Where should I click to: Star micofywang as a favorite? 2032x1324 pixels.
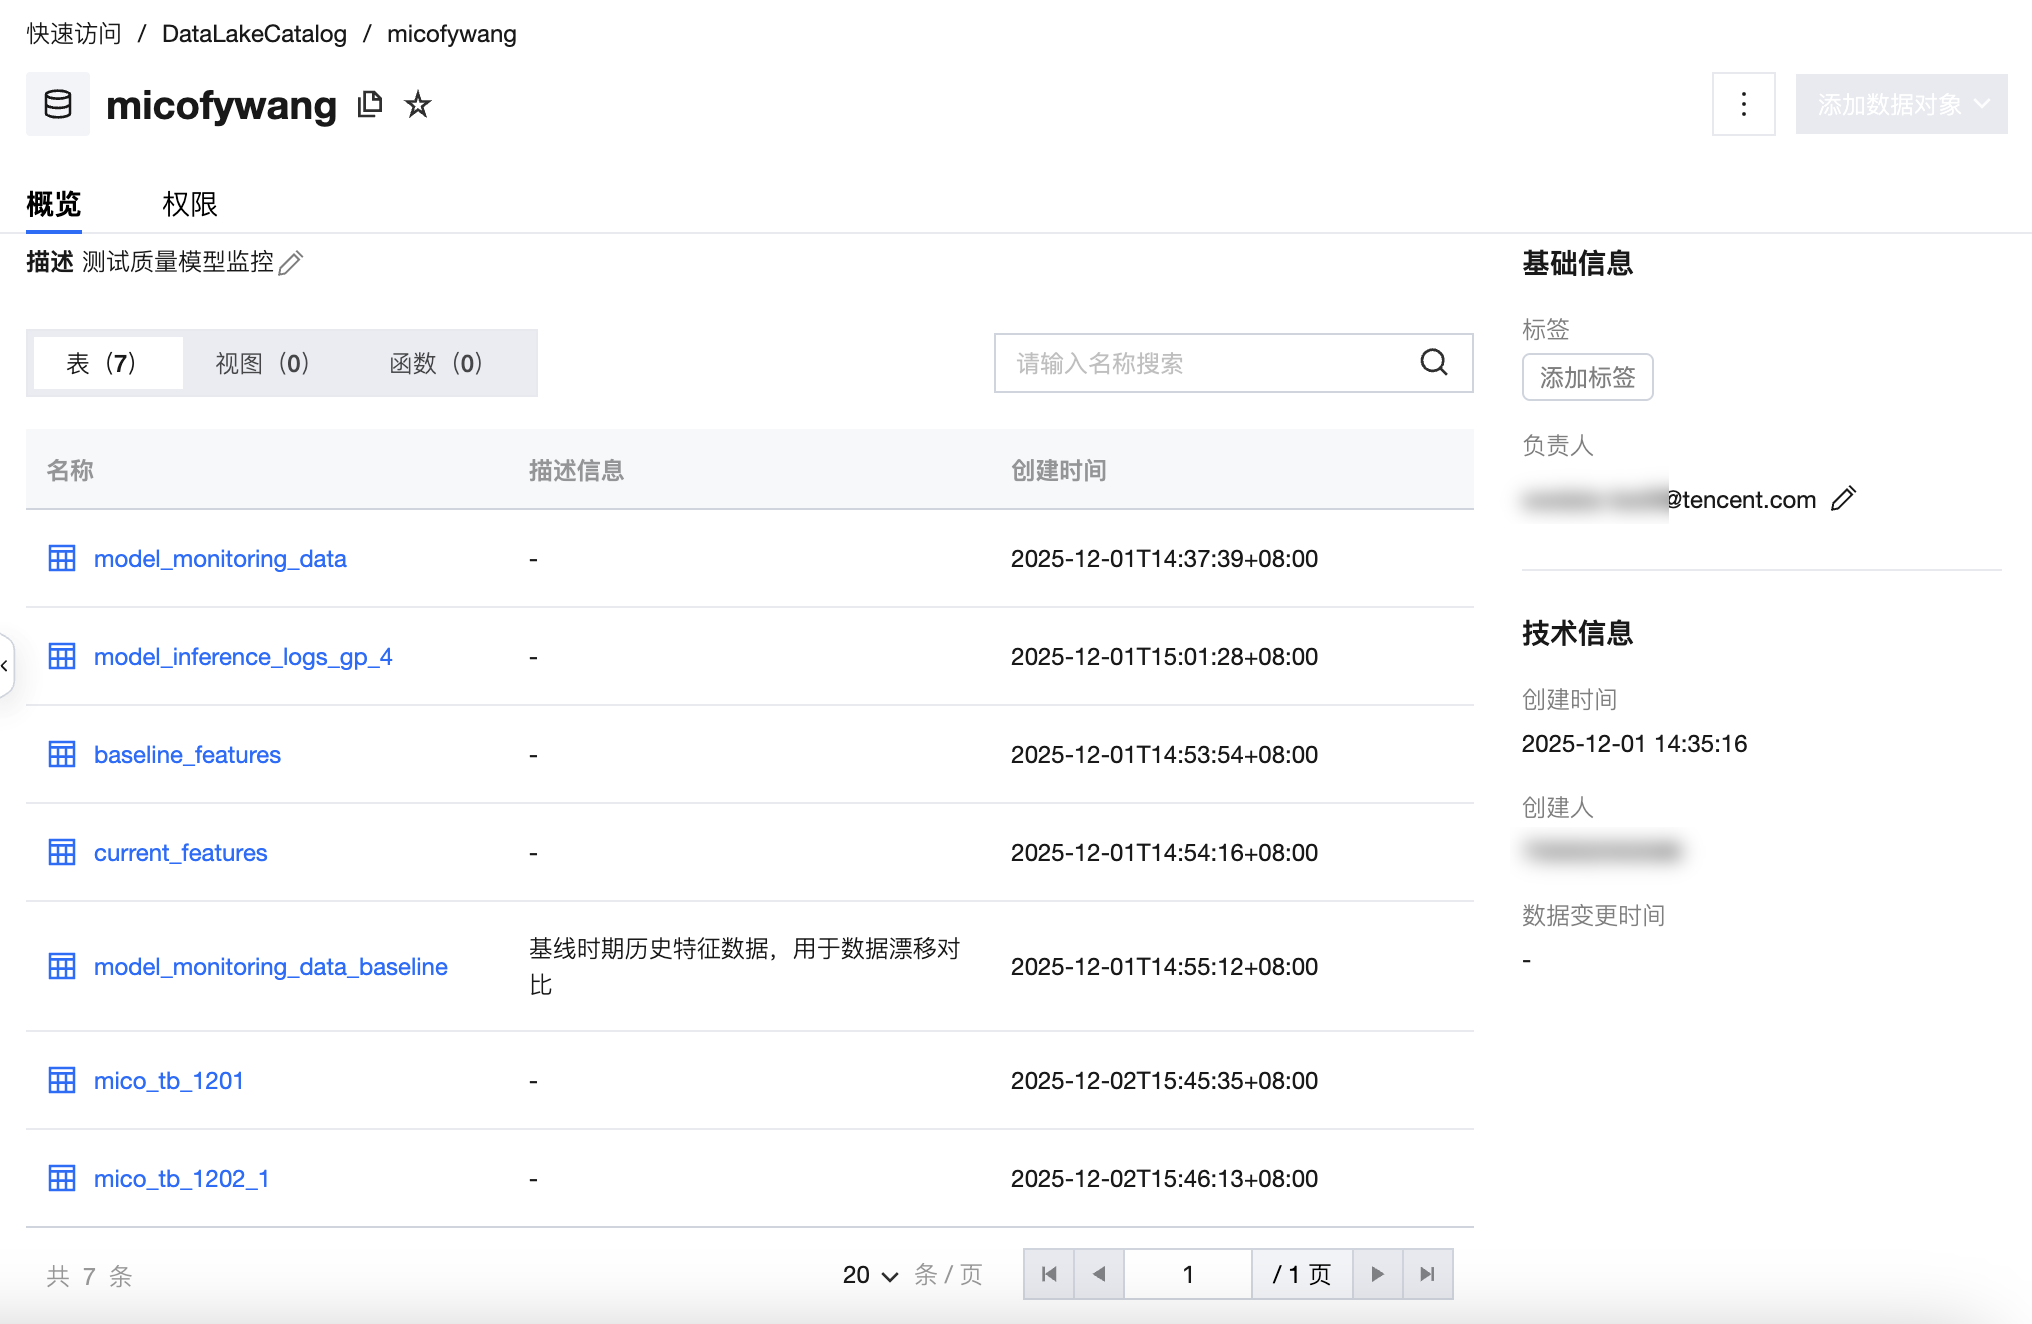coord(418,104)
